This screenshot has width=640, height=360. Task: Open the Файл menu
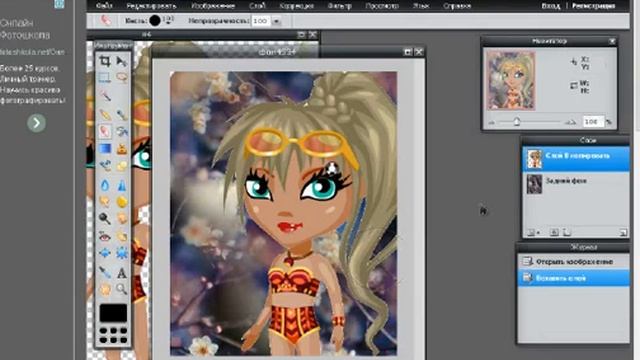[104, 6]
